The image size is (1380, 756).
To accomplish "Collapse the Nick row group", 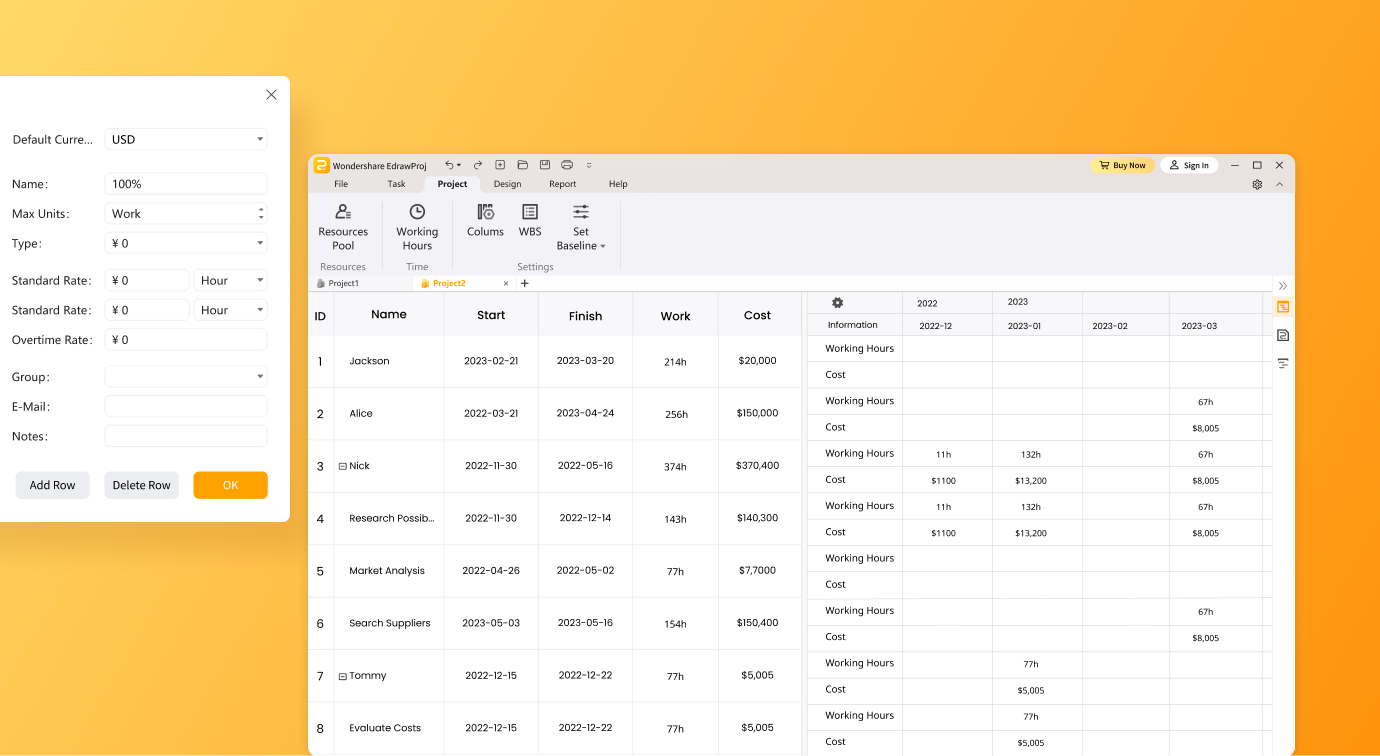I will pos(343,467).
